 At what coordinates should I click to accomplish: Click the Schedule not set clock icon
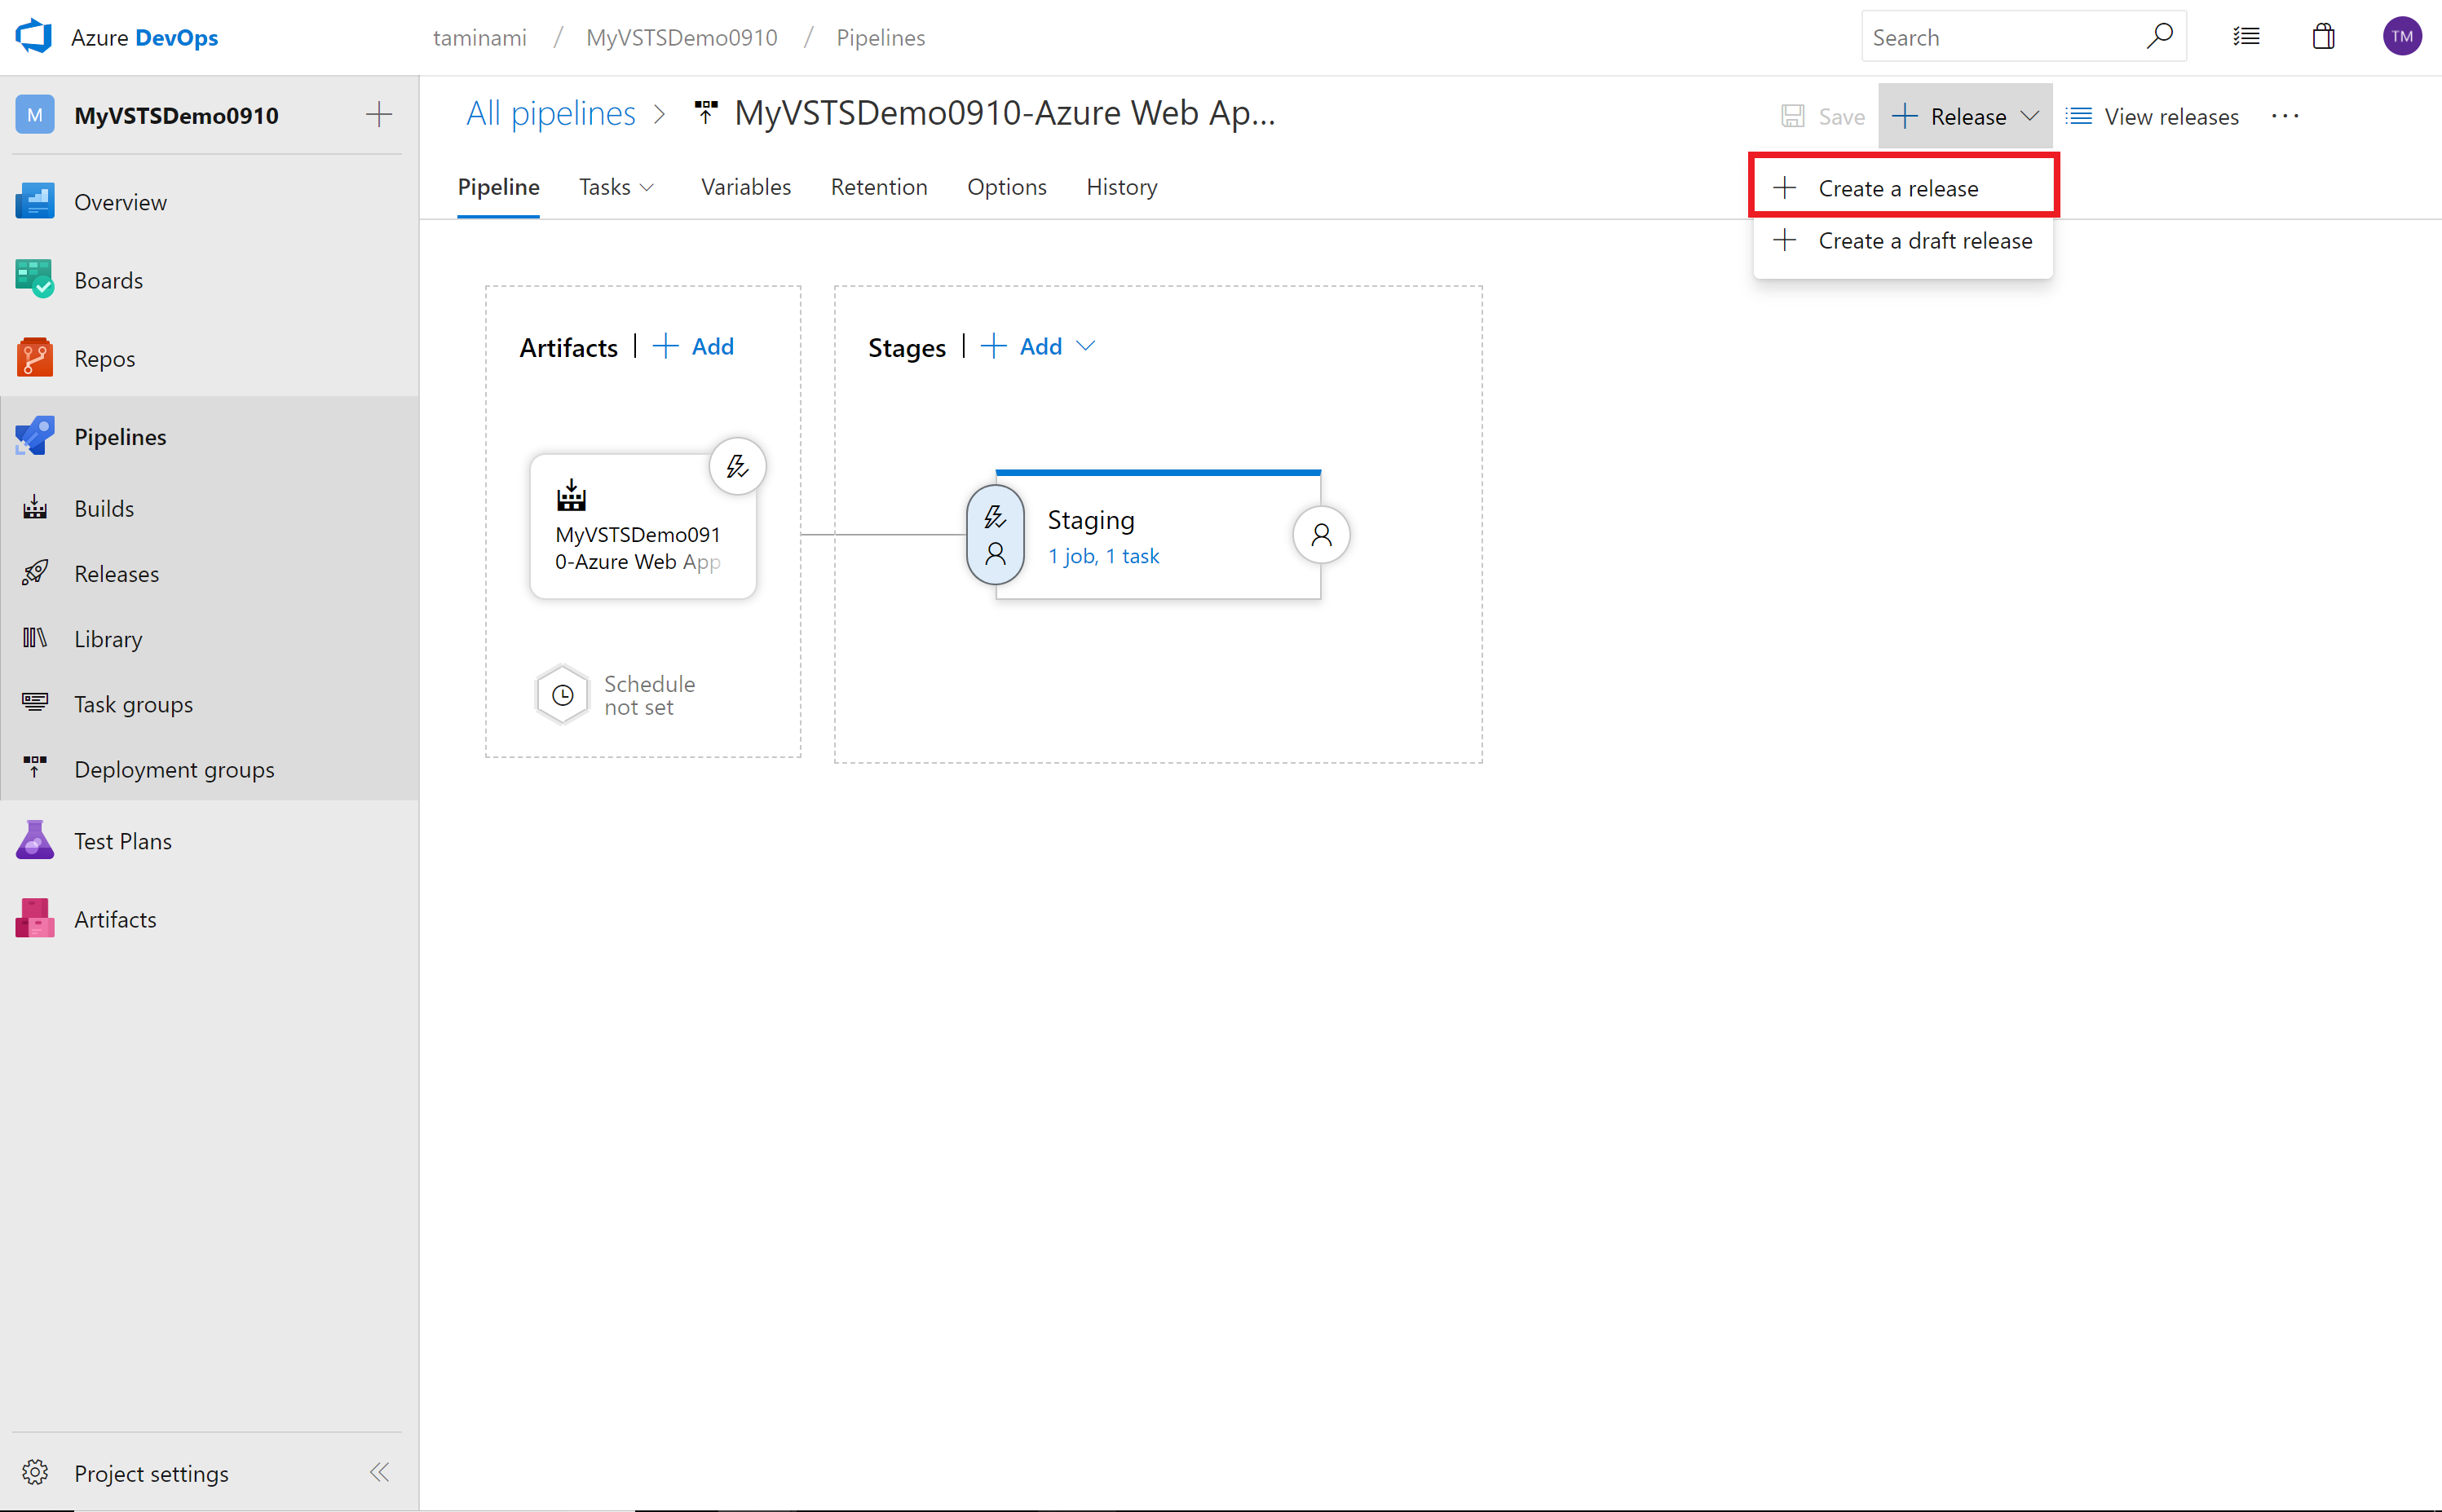563,694
